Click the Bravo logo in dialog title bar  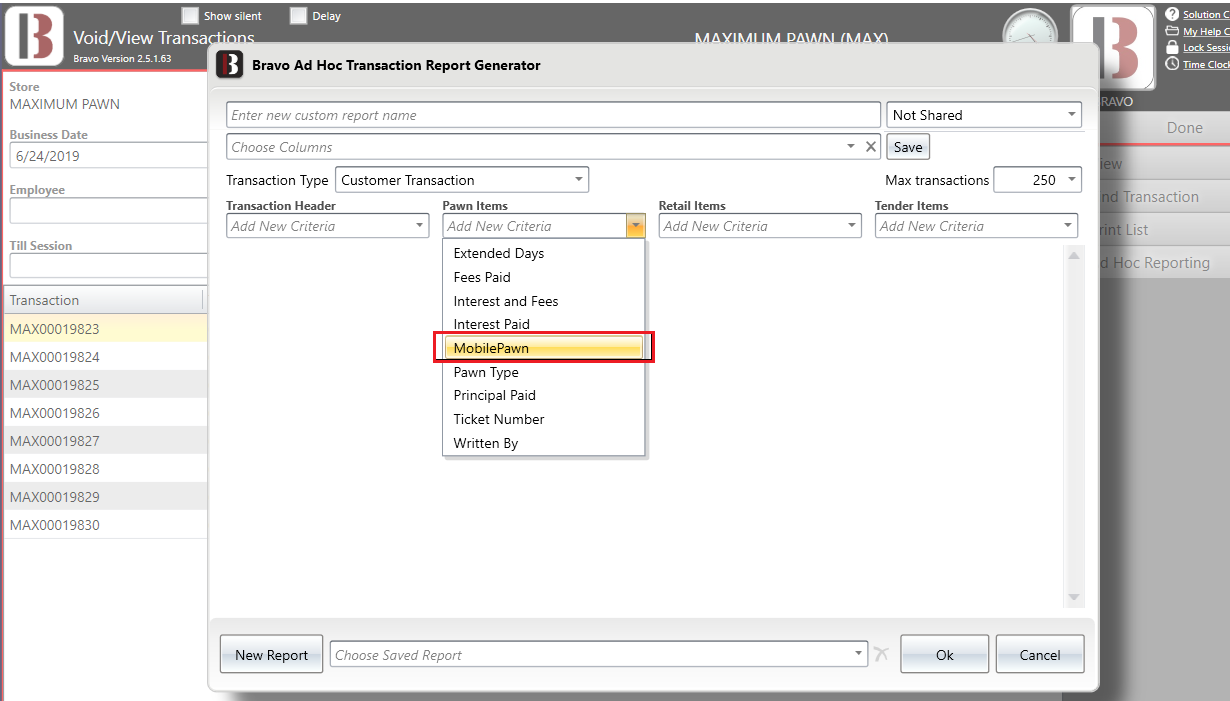click(230, 64)
